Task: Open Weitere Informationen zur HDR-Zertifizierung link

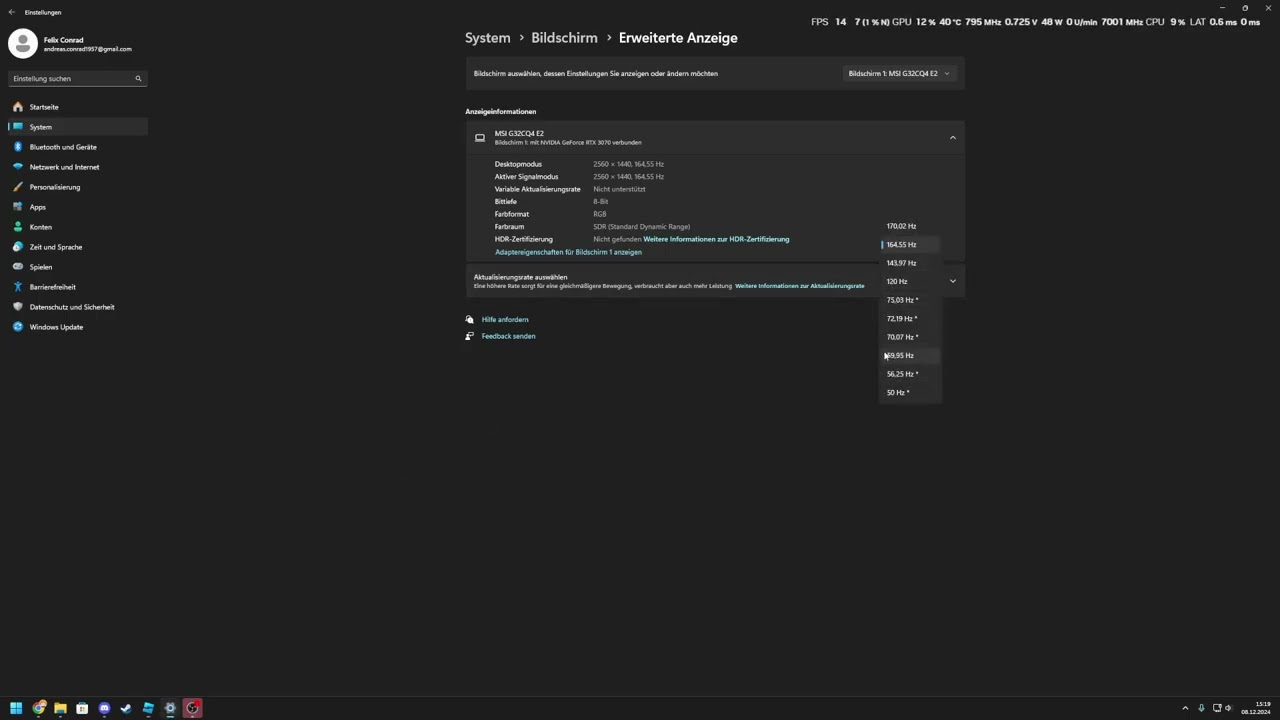Action: [x=716, y=239]
